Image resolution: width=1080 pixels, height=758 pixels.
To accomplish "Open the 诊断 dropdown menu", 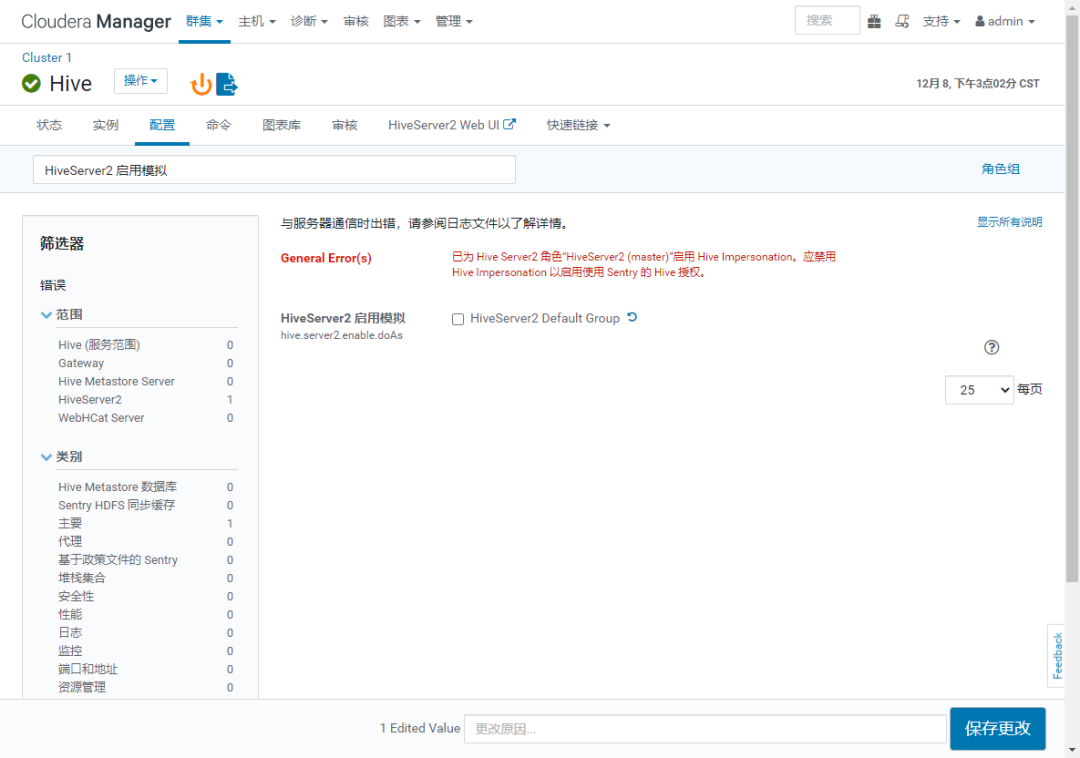I will 309,21.
